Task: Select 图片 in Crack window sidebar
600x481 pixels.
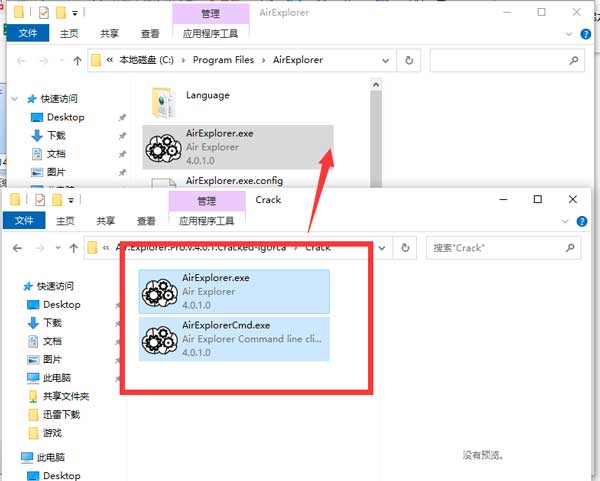Action: pyautogui.click(x=44, y=359)
